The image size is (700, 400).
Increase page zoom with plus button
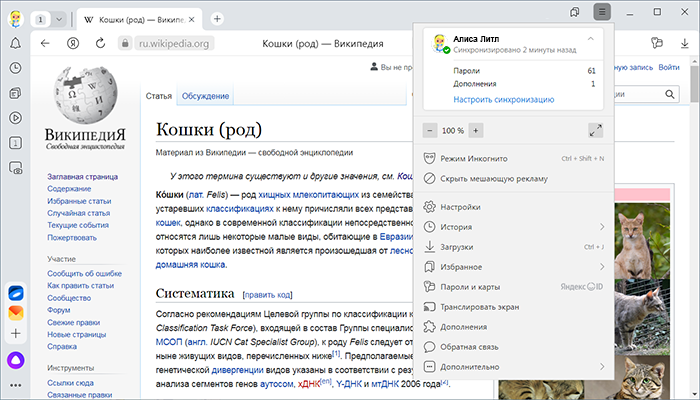point(475,131)
